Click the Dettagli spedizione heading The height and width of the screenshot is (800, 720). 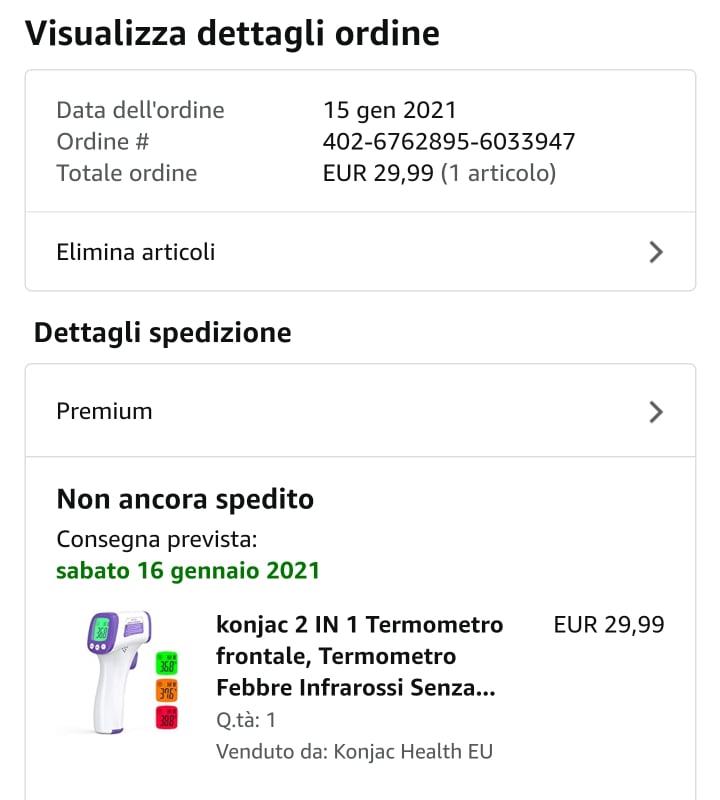(x=163, y=333)
